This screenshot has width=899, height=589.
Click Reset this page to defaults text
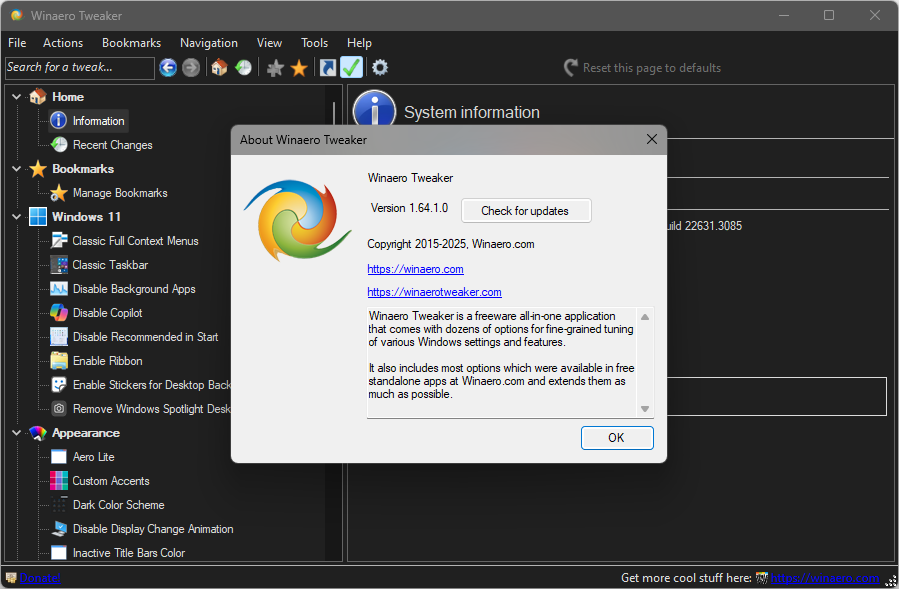[652, 68]
